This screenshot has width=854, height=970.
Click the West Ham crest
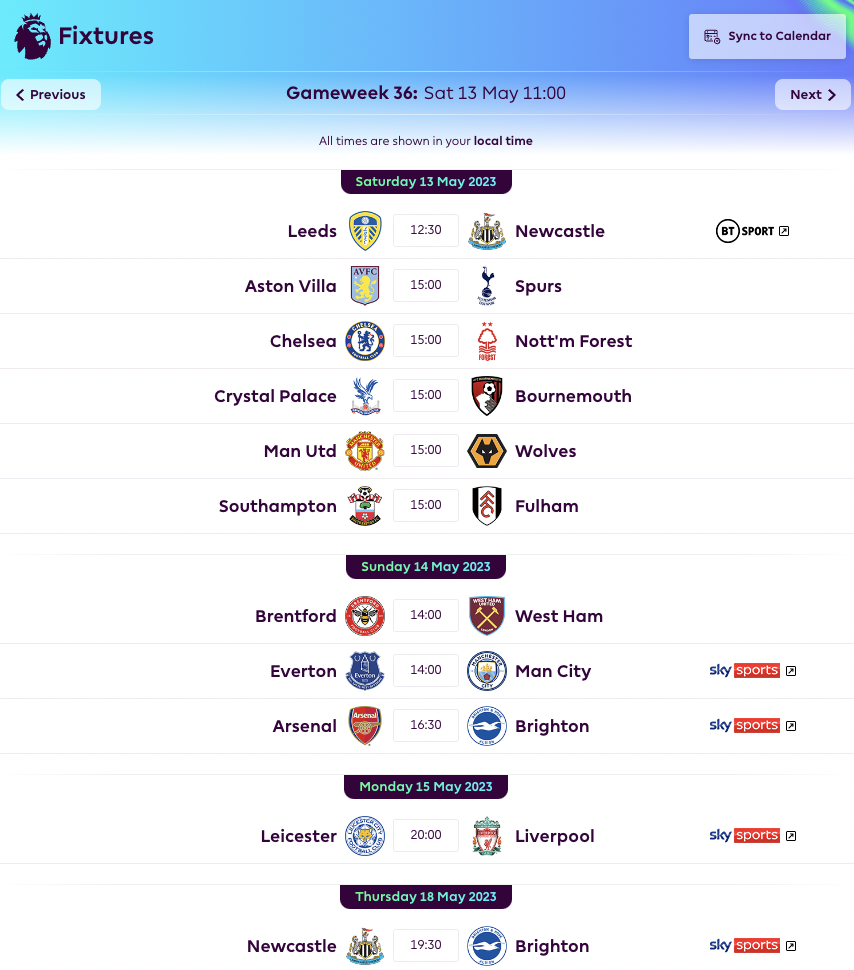pos(487,616)
